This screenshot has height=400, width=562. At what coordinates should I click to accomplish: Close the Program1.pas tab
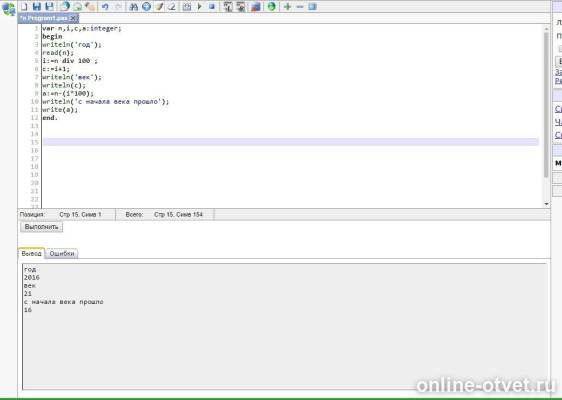click(73, 18)
